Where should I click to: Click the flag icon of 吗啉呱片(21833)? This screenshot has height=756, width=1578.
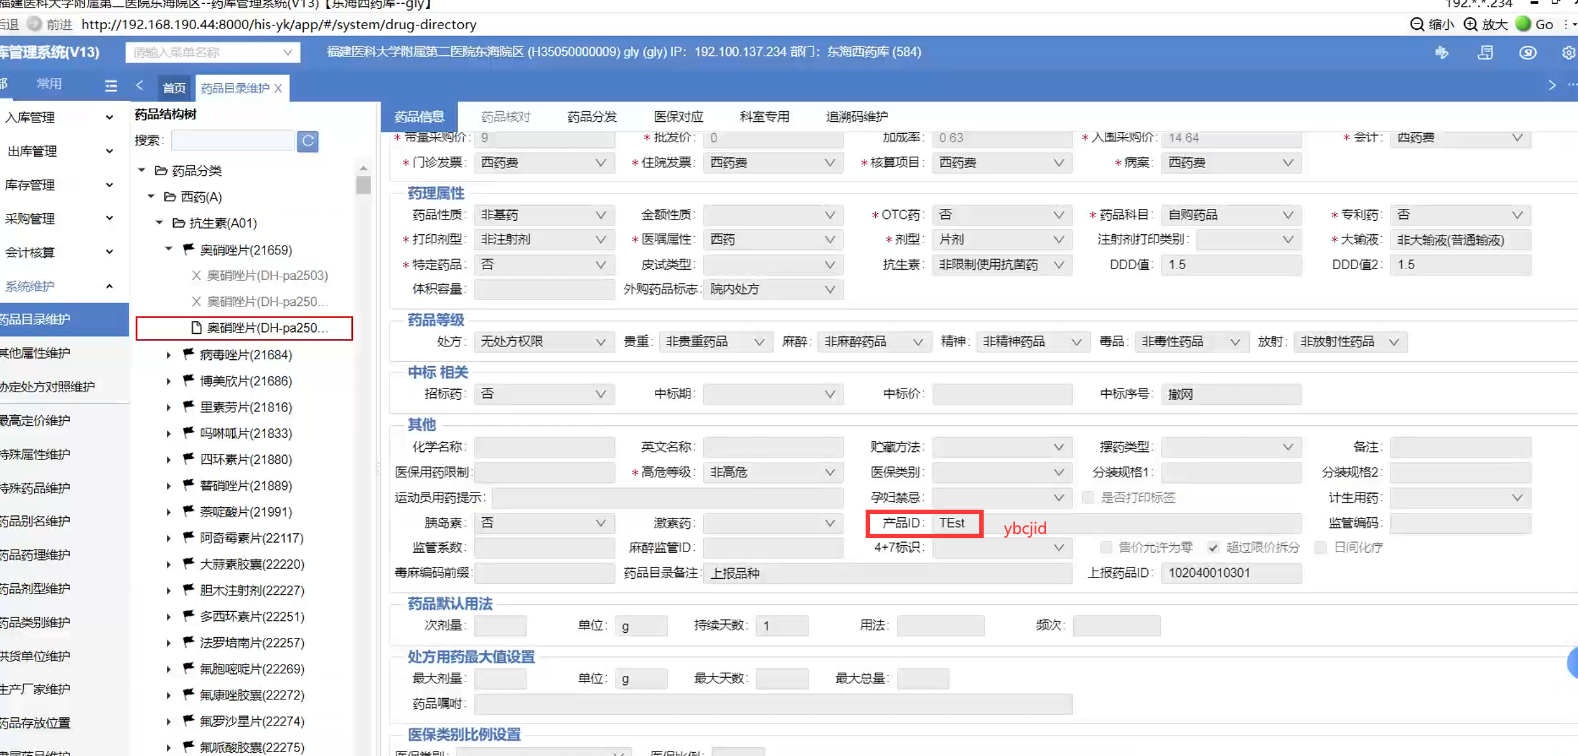click(x=188, y=433)
